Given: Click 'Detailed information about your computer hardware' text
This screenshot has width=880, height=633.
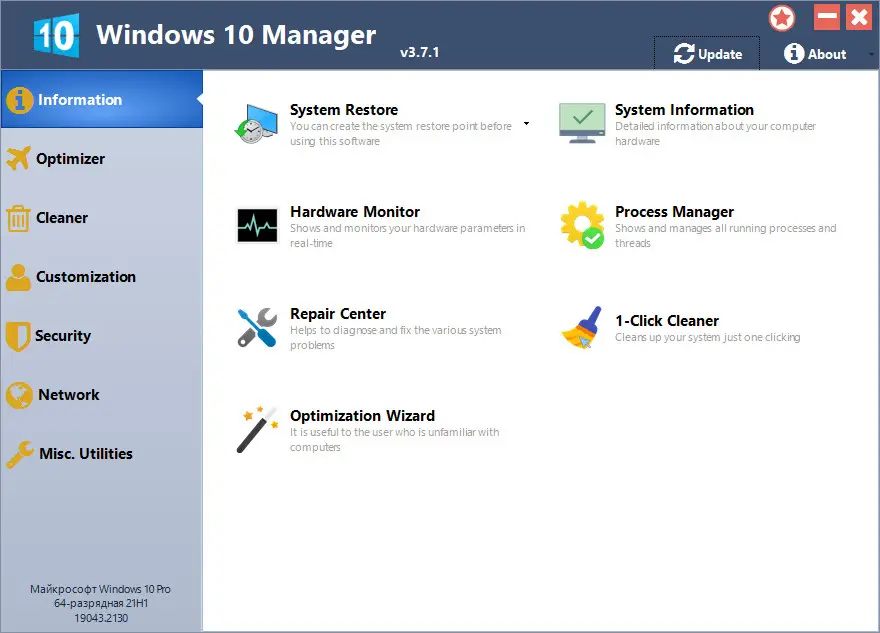Looking at the screenshot, I should coord(715,134).
